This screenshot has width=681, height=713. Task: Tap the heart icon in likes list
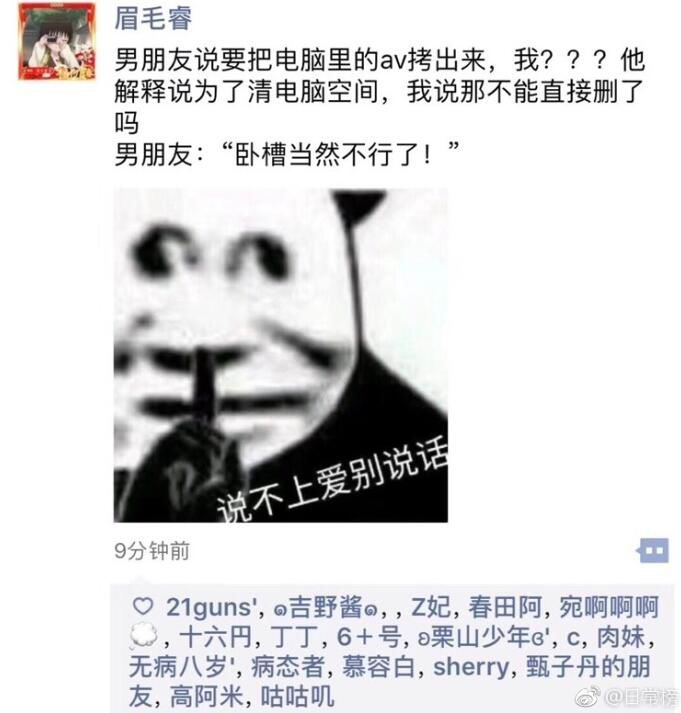pyautogui.click(x=143, y=607)
